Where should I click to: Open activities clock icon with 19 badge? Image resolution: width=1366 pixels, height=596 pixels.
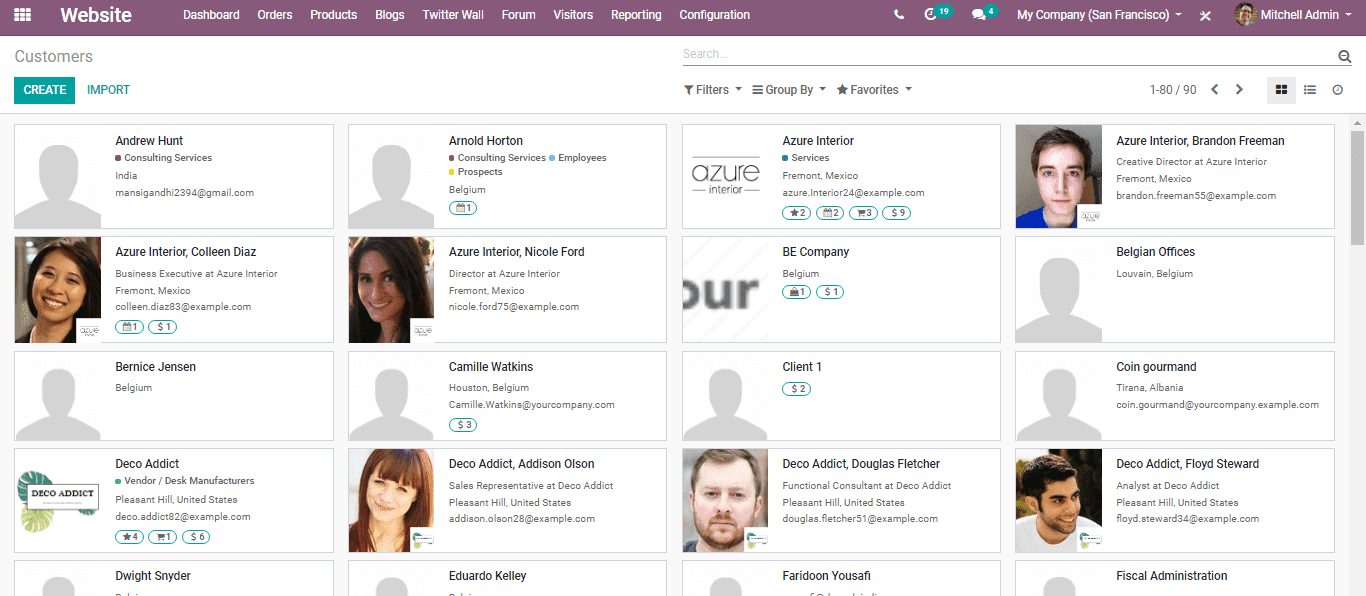coord(937,14)
